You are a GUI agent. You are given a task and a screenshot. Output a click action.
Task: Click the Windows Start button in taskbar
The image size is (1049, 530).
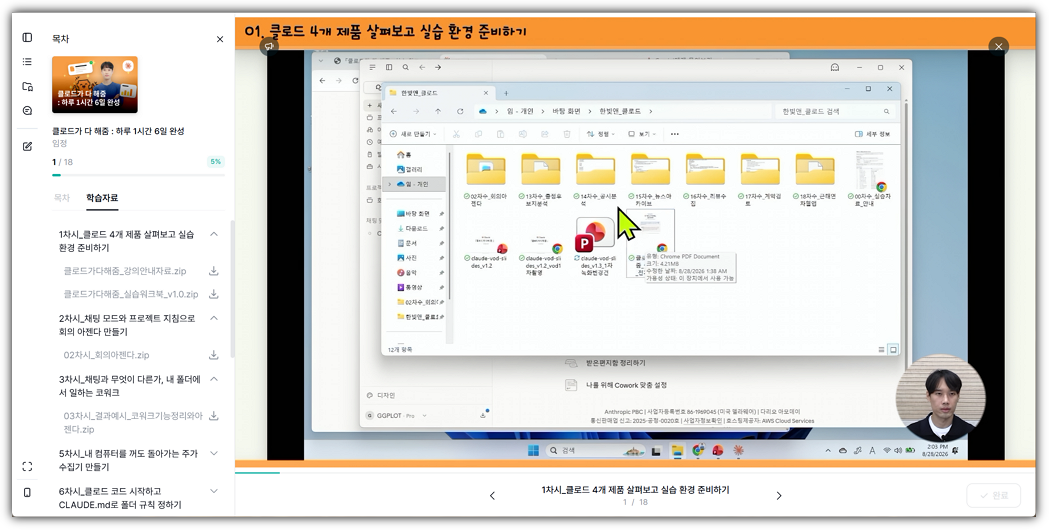(533, 450)
